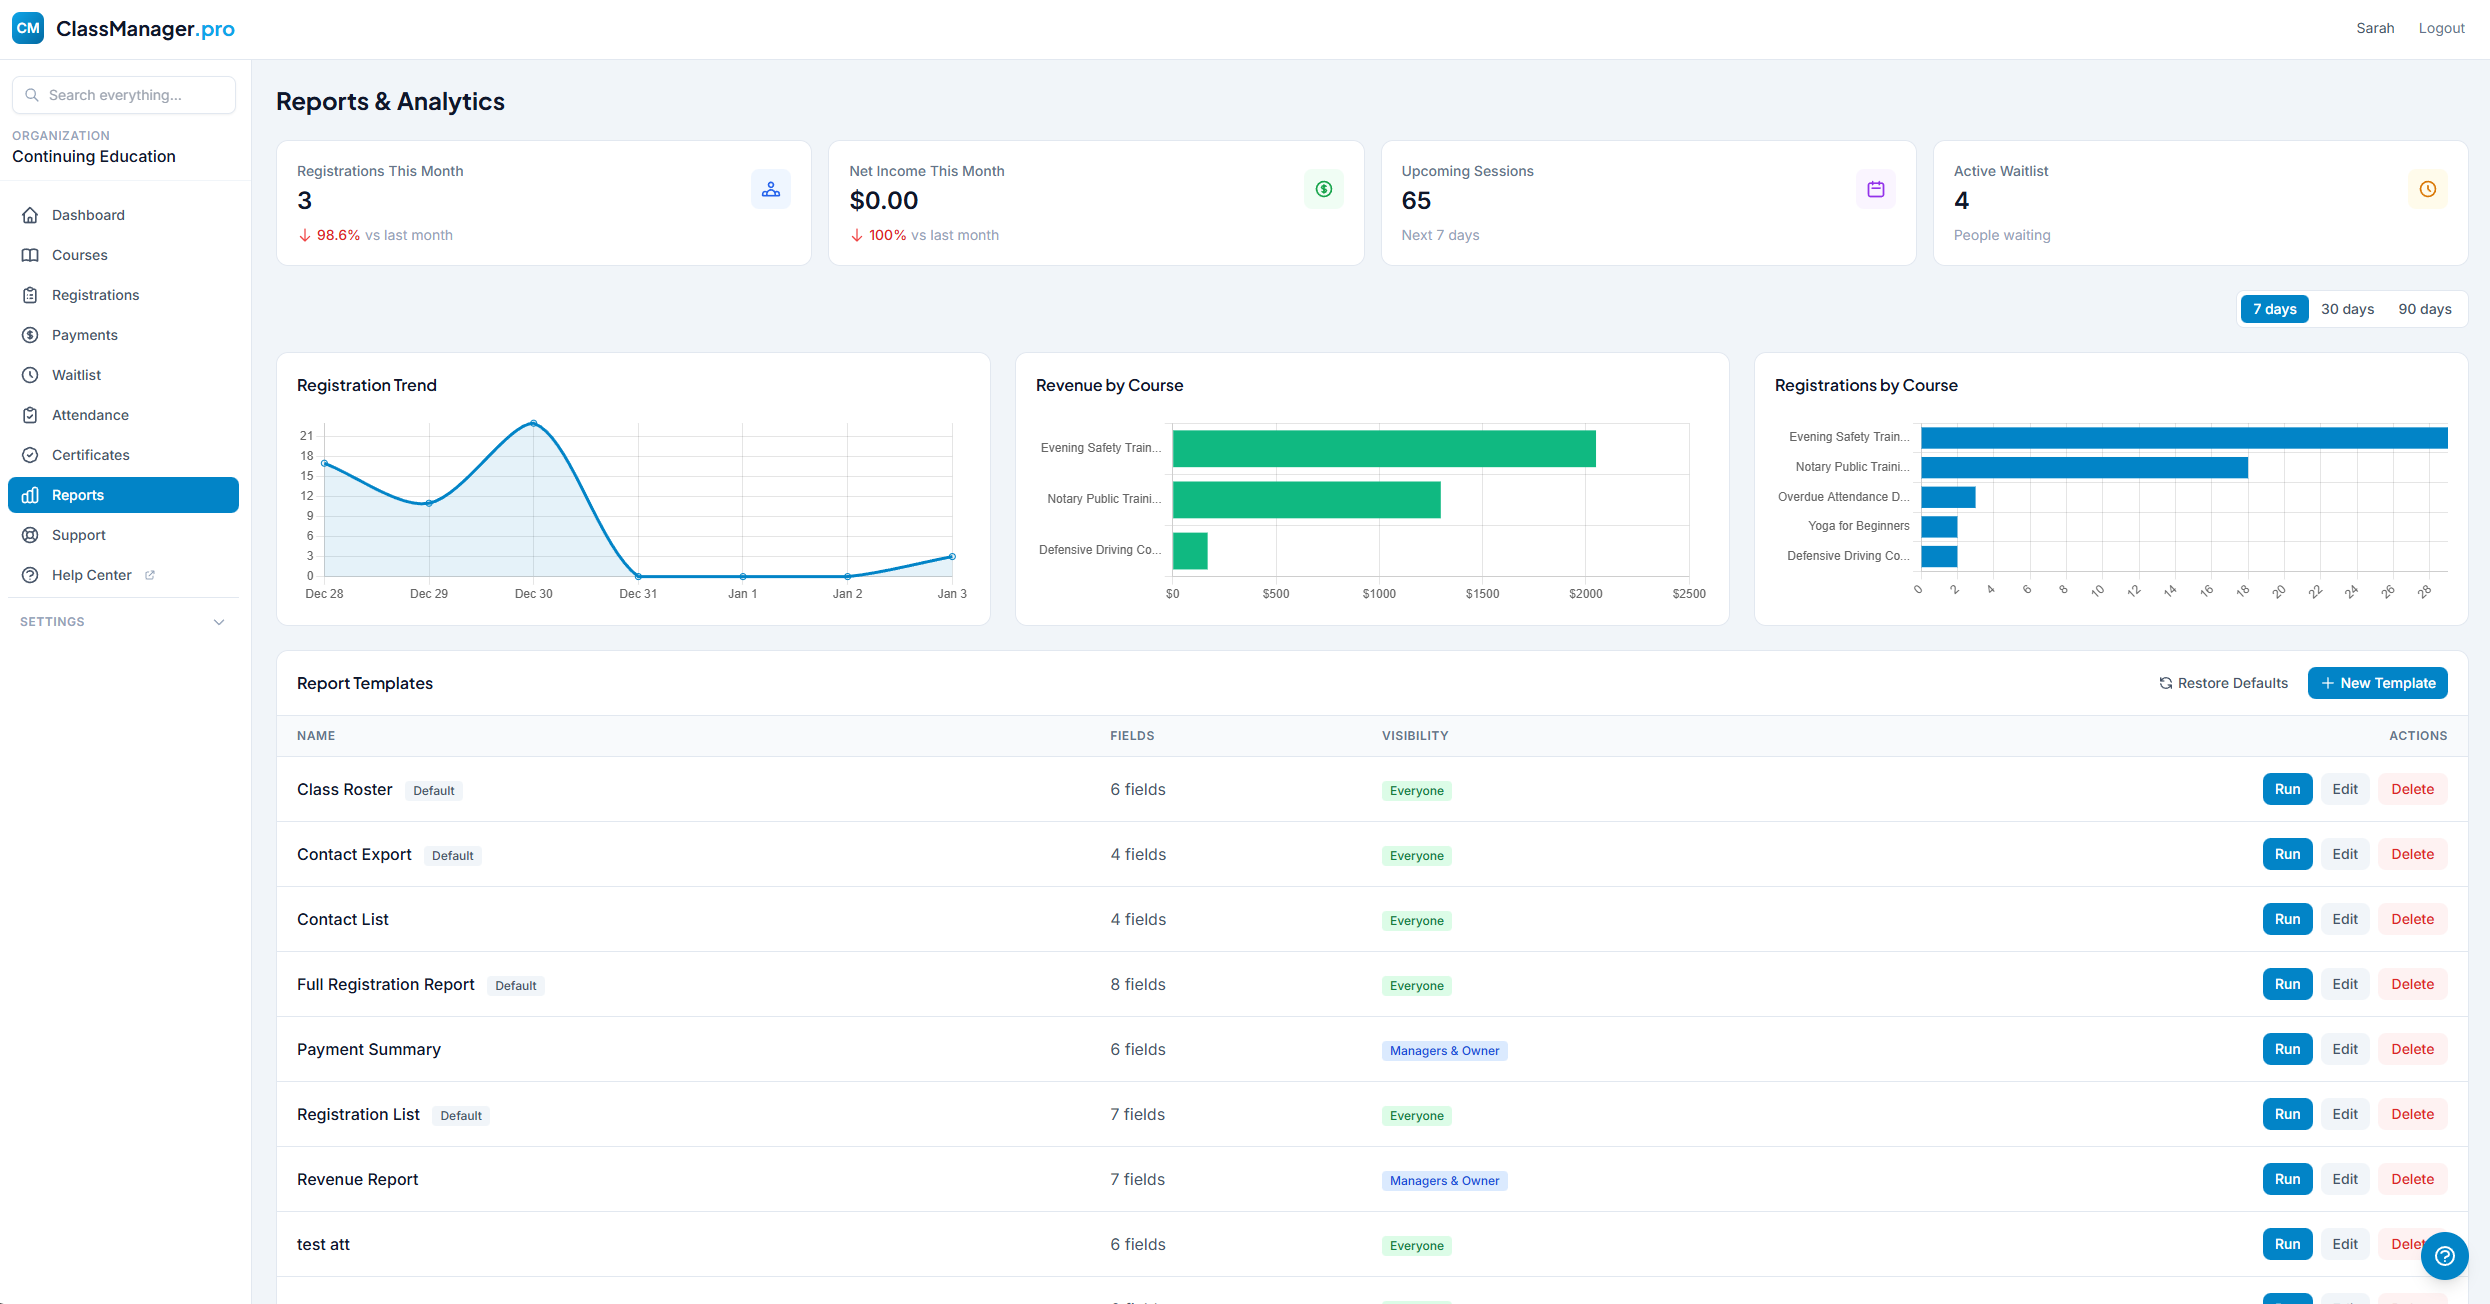Open the floating help chat bubble
The image size is (2490, 1304).
pos(2445,1256)
